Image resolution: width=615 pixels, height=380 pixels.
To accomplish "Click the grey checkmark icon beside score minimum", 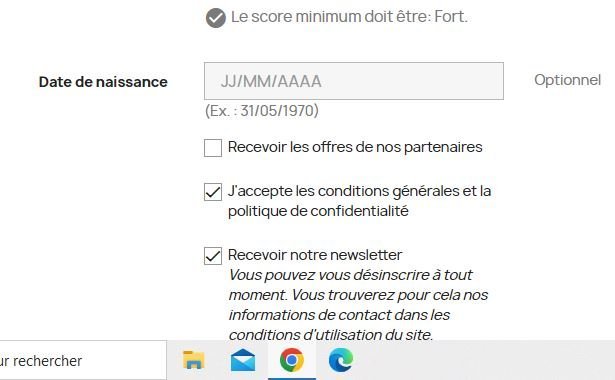I will (216, 18).
